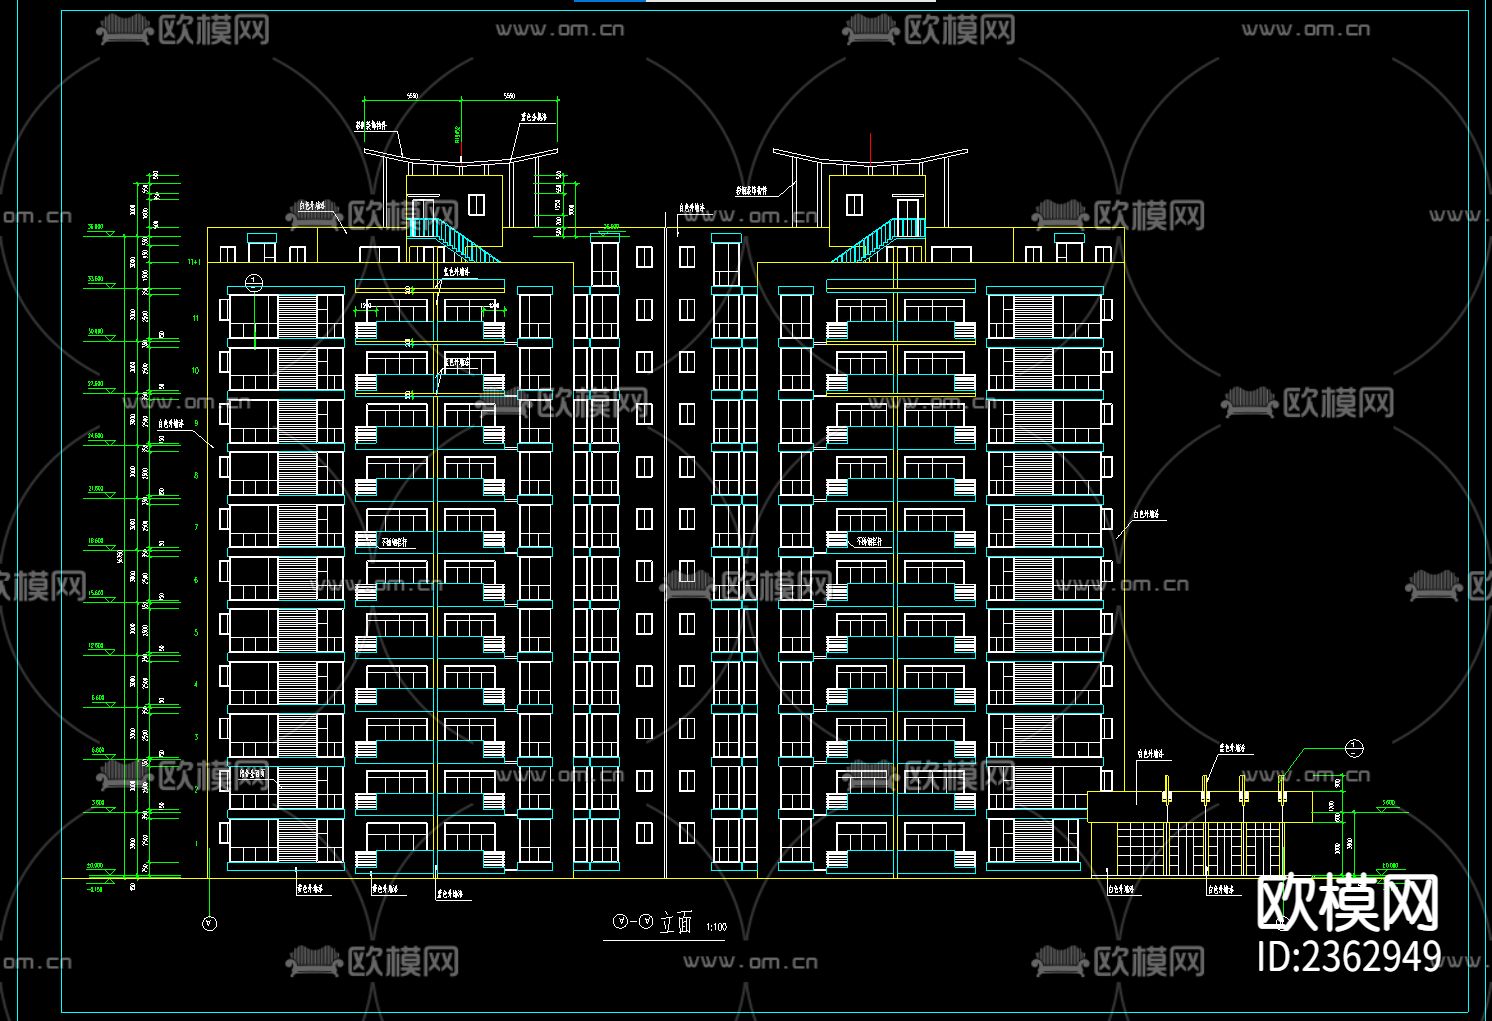Select the 立面 drawing title text

click(x=675, y=923)
